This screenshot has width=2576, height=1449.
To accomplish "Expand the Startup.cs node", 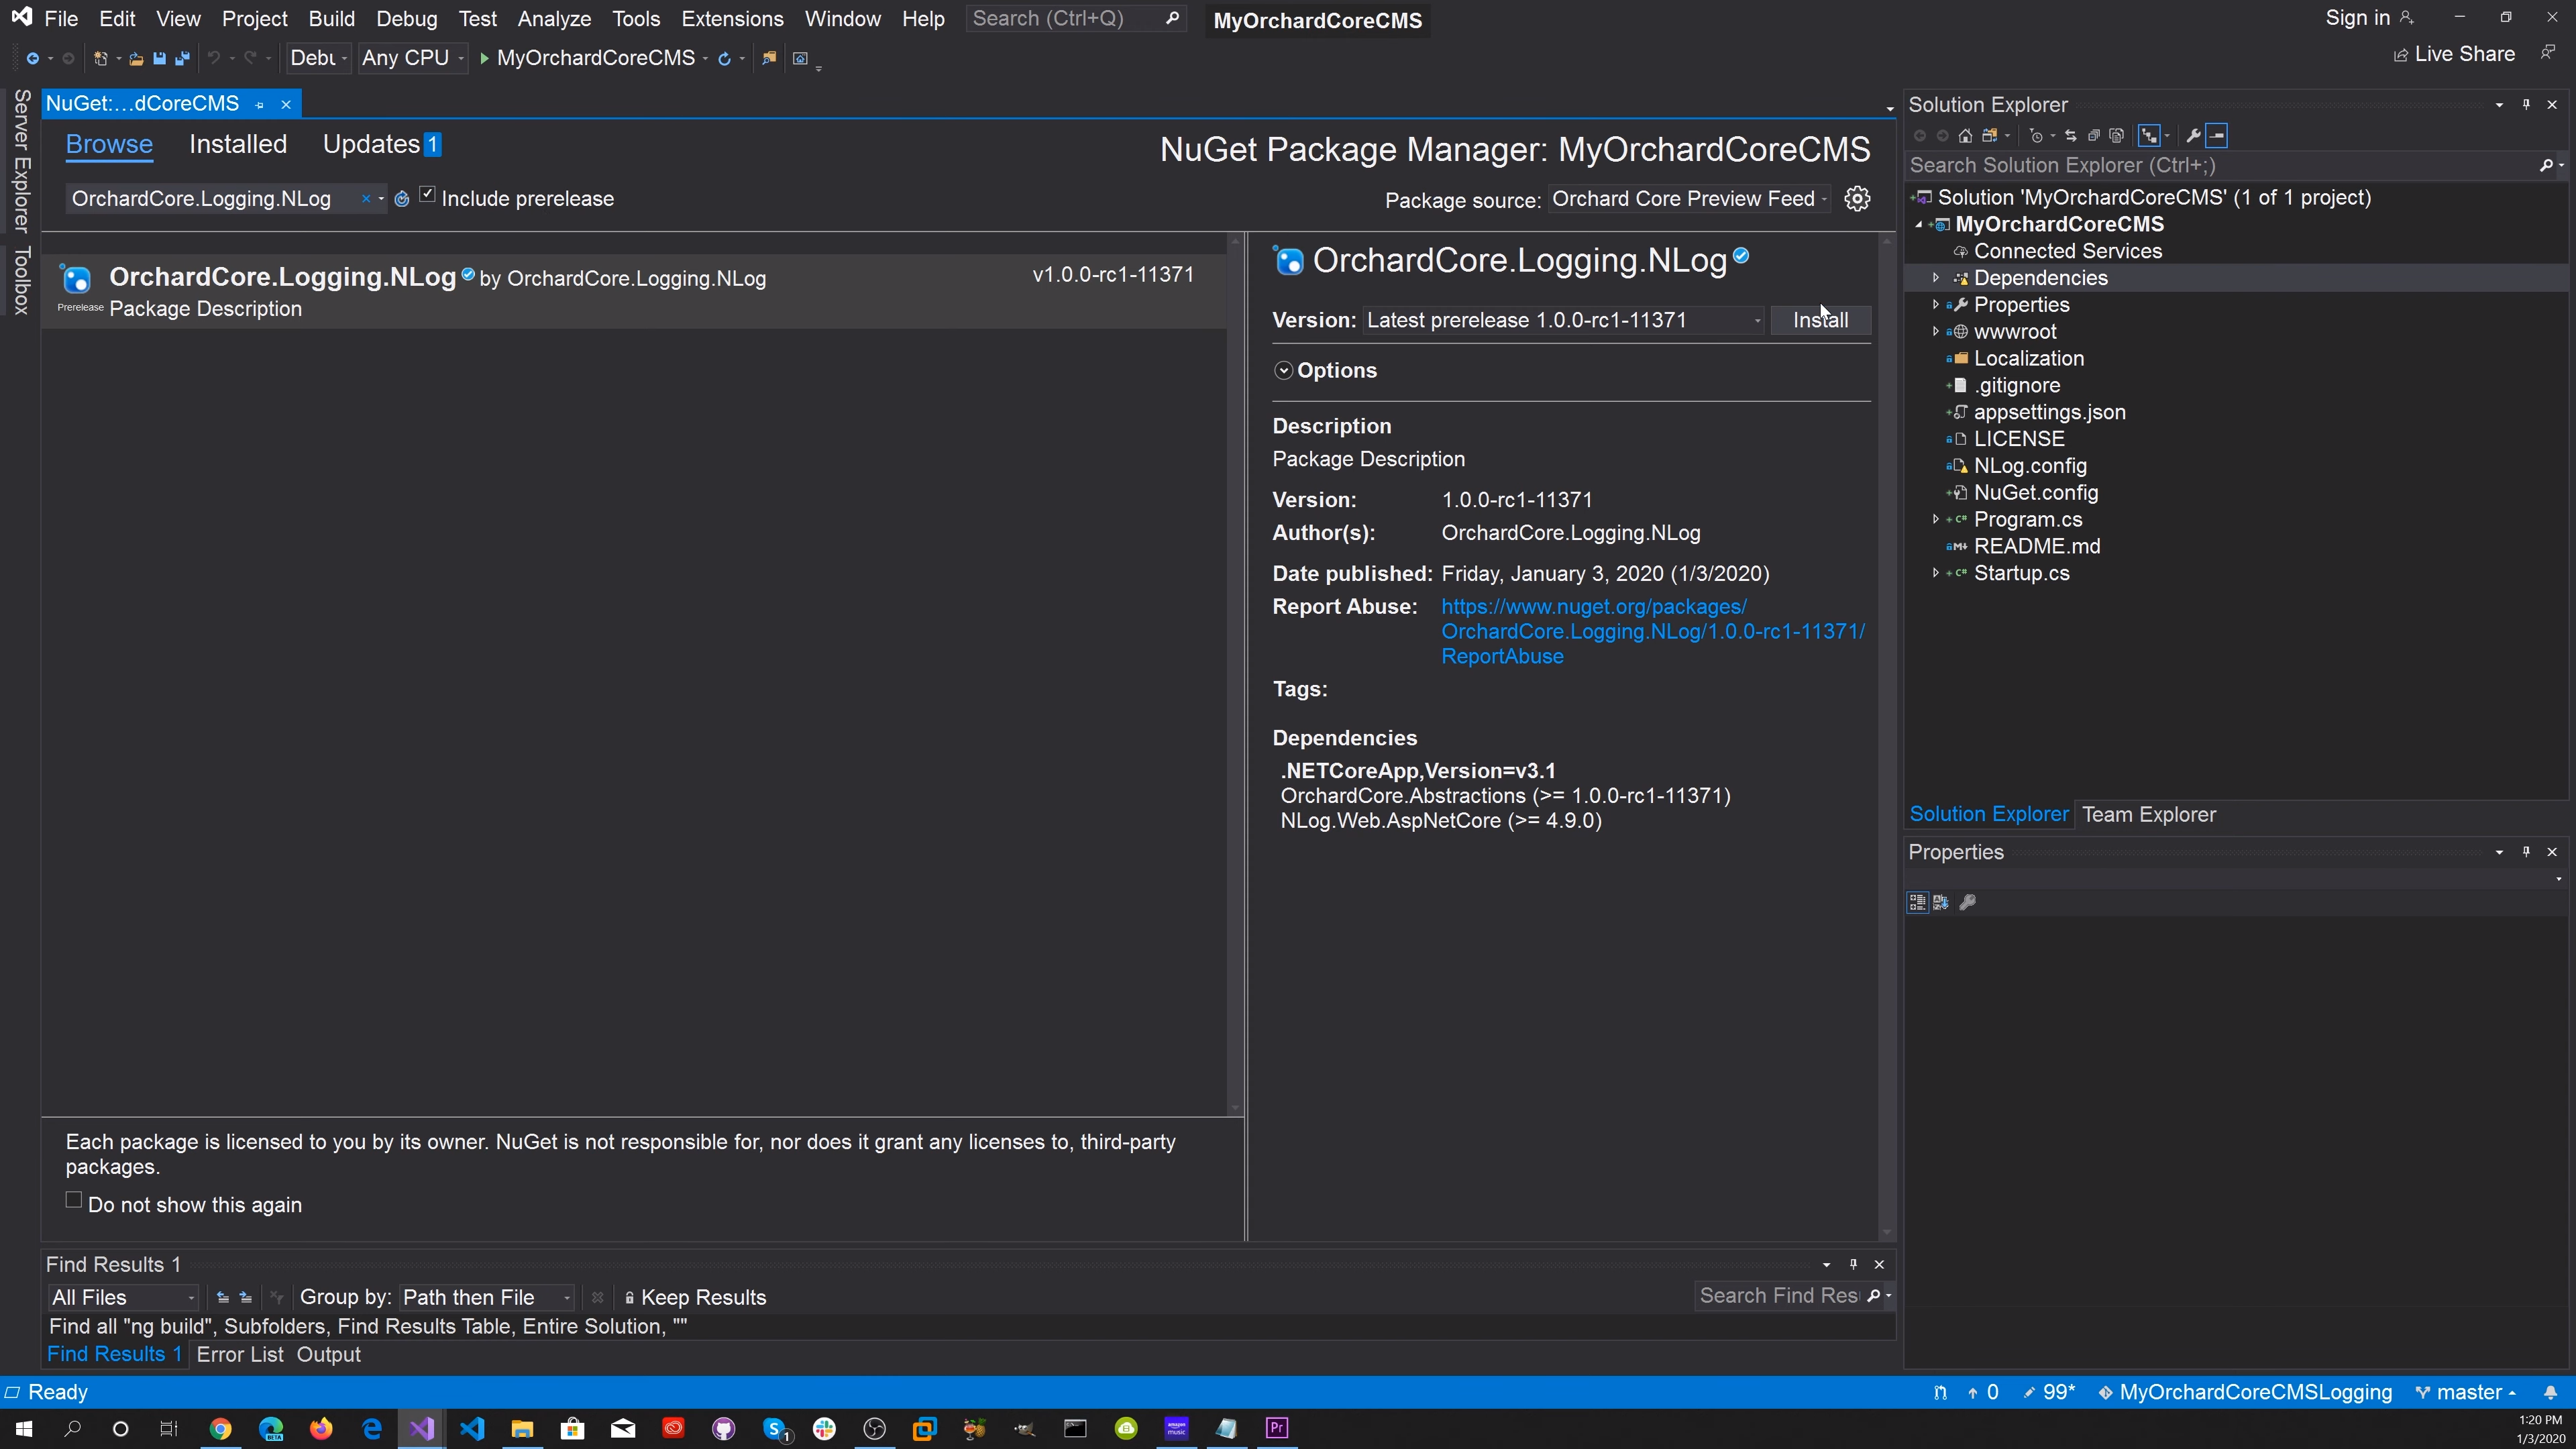I will point(1936,573).
